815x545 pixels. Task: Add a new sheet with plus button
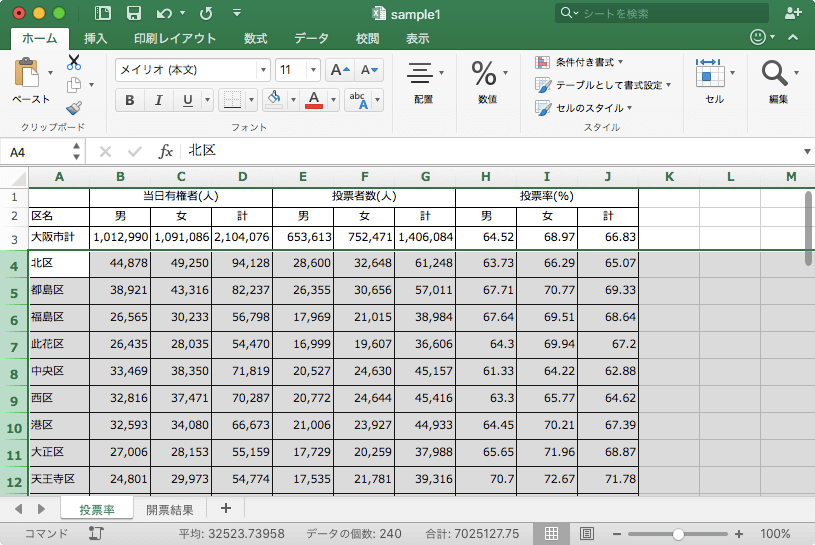point(226,508)
